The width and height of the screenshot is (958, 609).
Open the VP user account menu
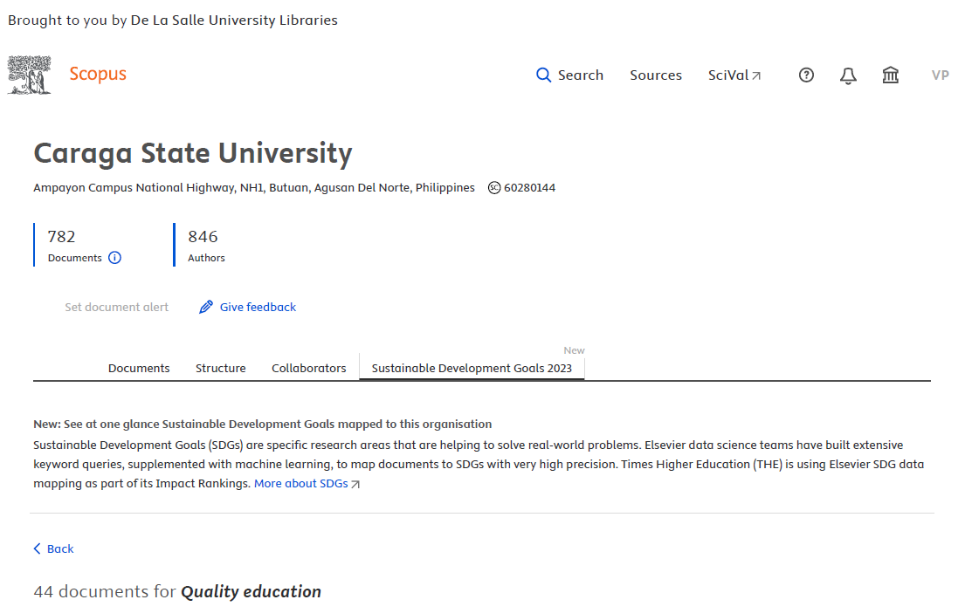[939, 75]
